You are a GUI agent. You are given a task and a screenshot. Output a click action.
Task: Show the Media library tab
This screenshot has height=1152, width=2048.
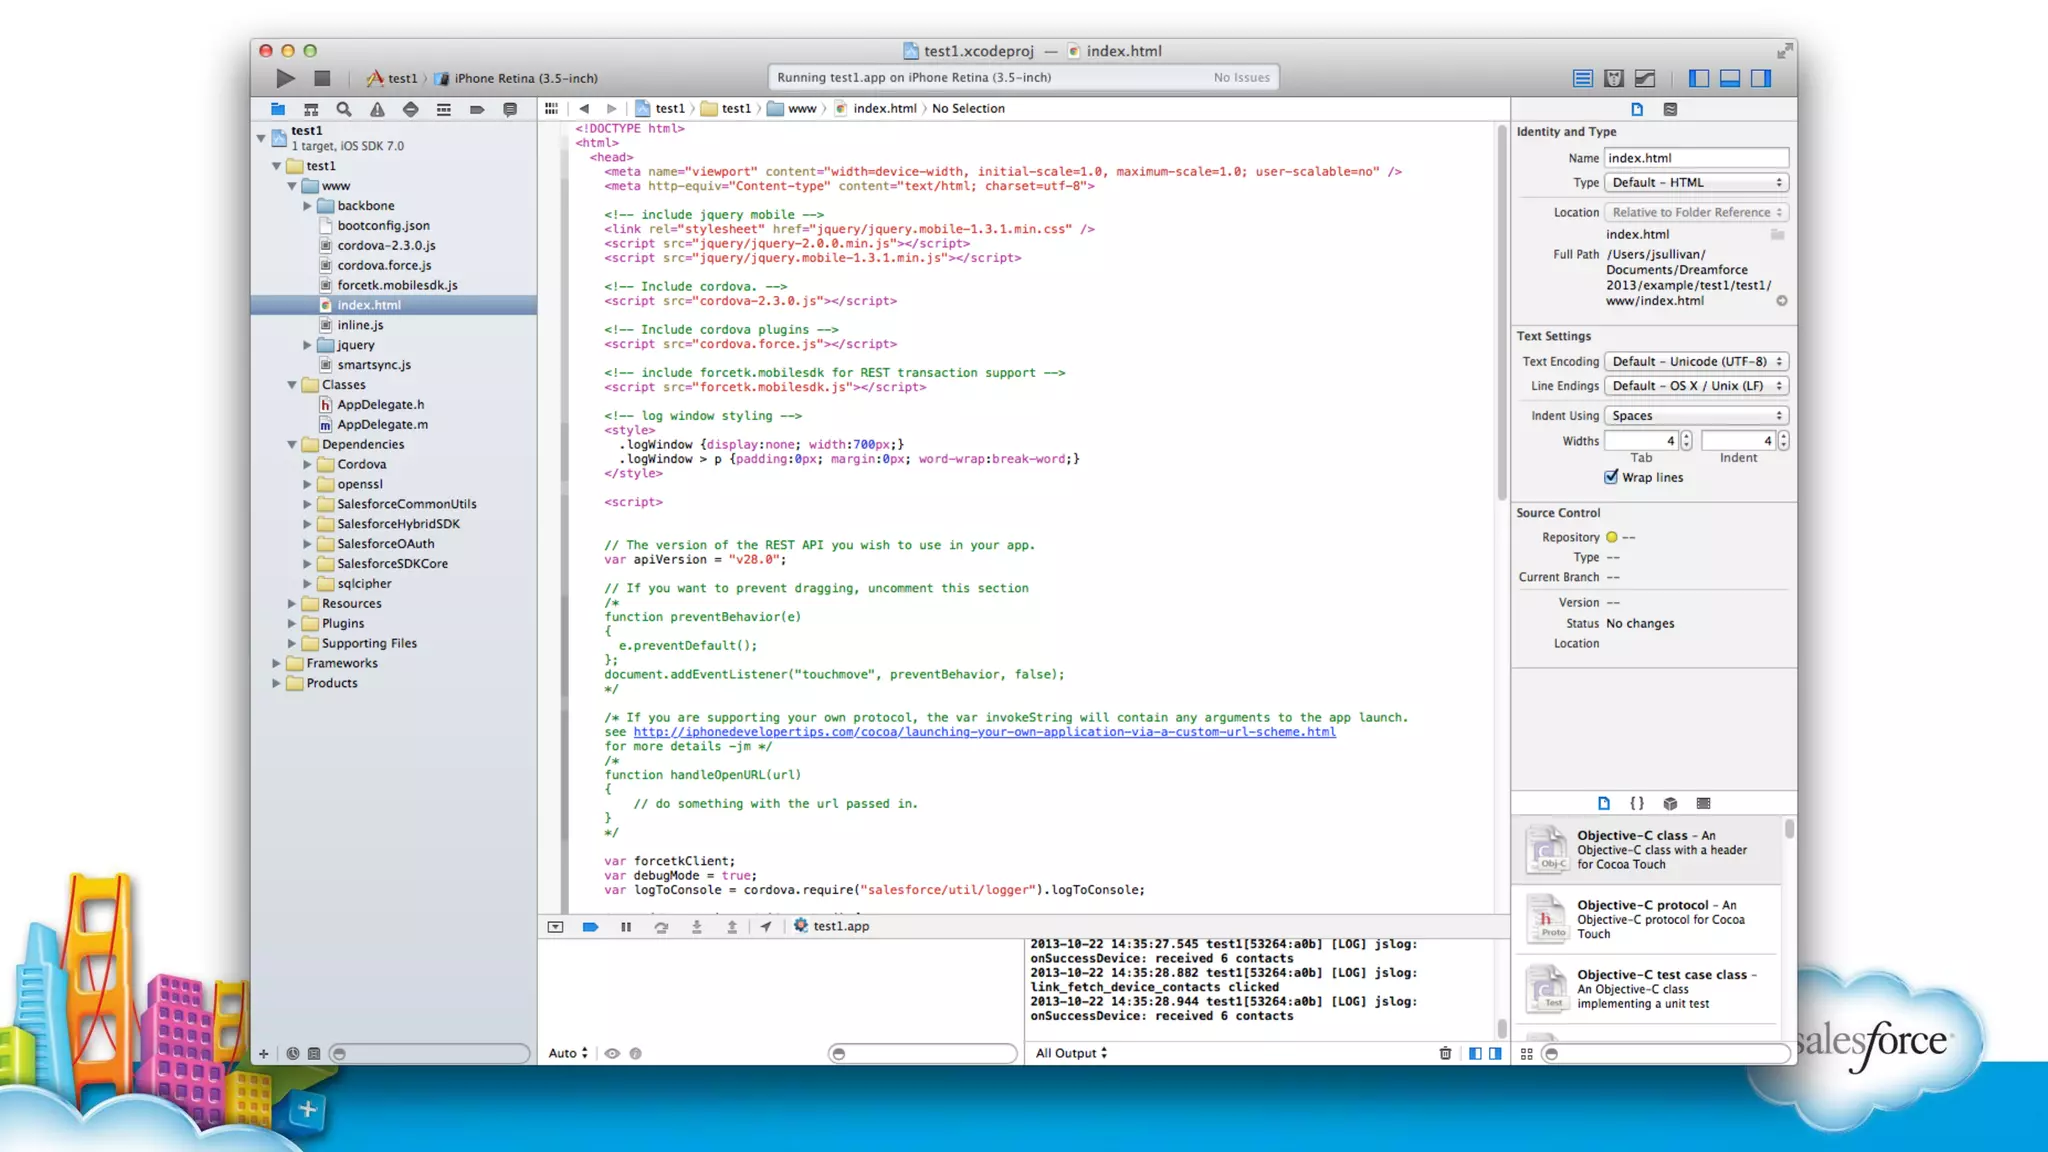(1703, 803)
